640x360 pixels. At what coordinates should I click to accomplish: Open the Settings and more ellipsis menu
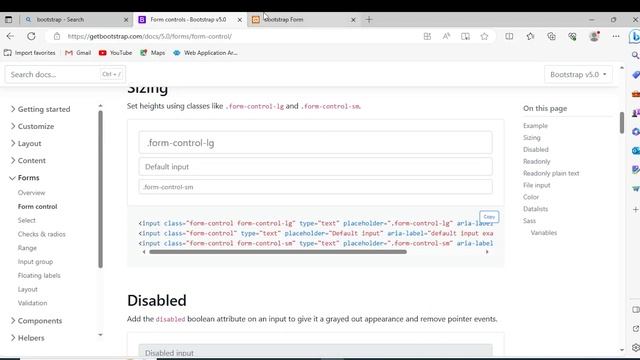tap(616, 36)
